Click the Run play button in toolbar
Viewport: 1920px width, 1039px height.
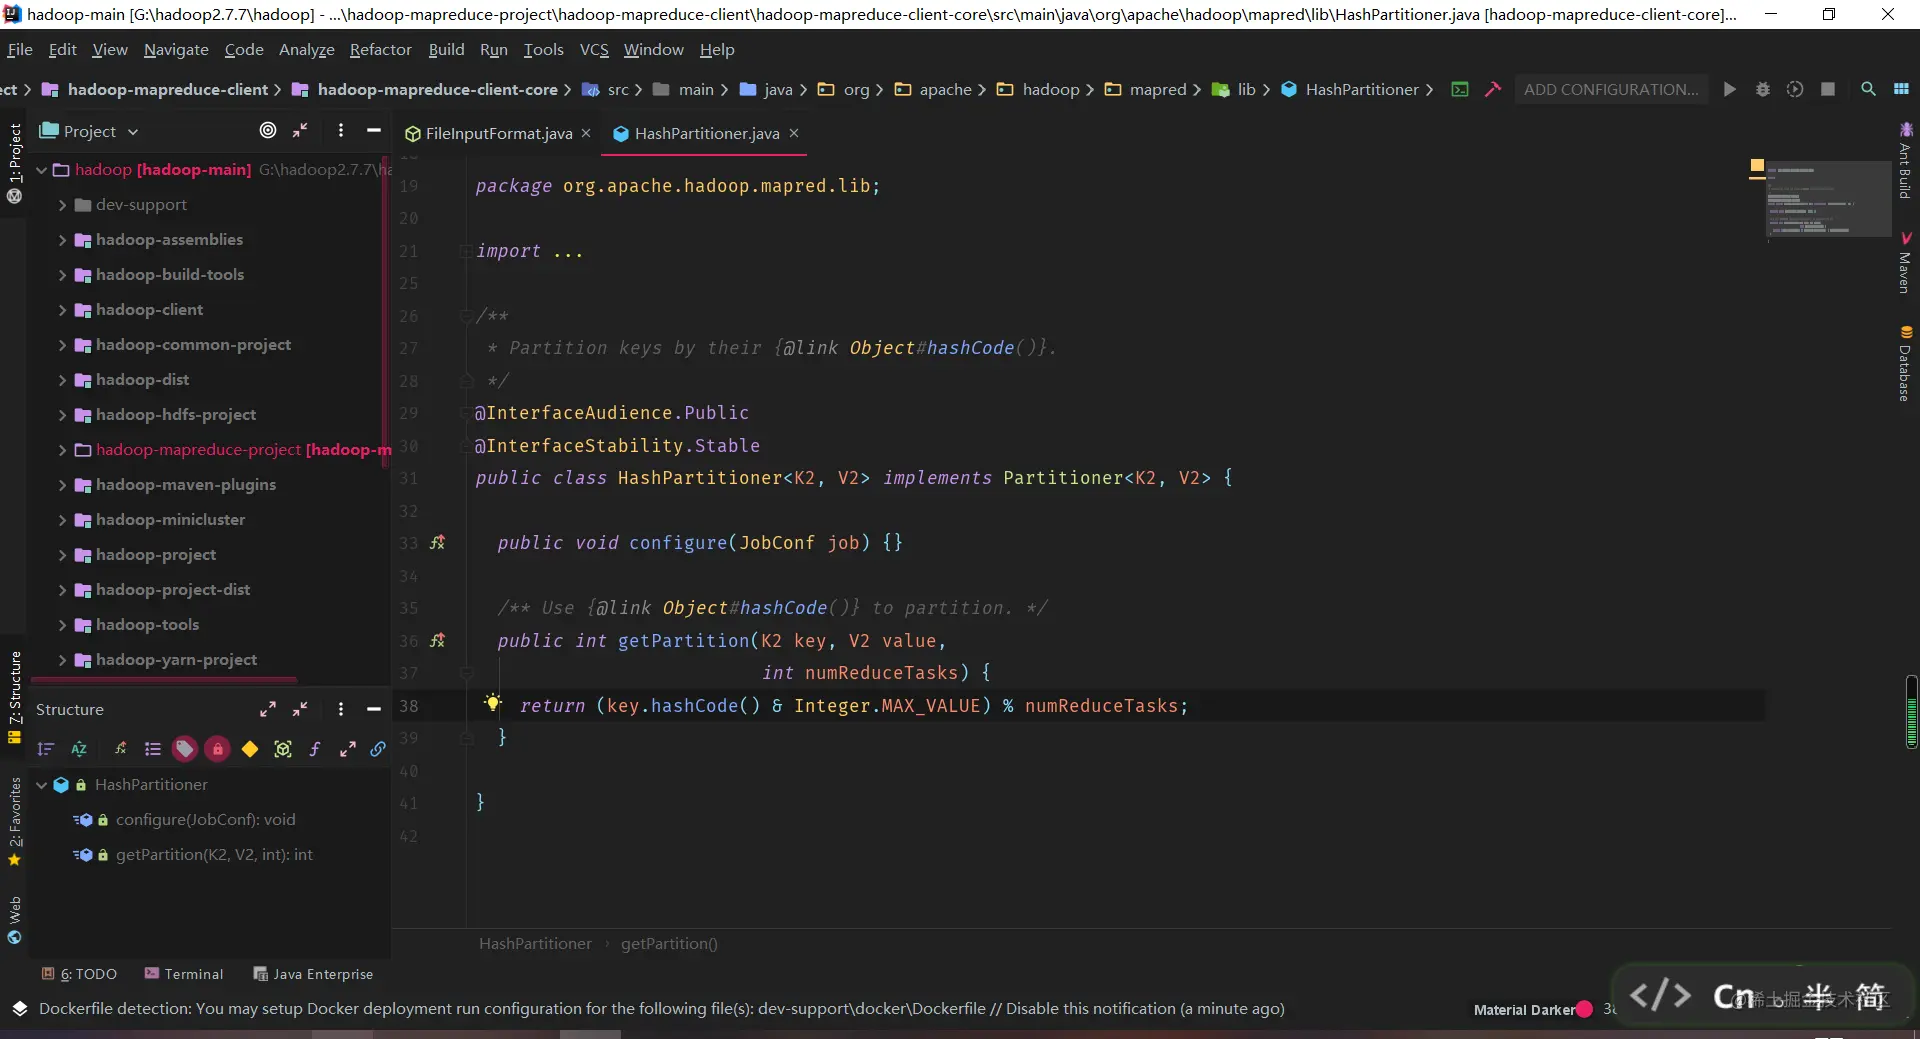point(1729,89)
